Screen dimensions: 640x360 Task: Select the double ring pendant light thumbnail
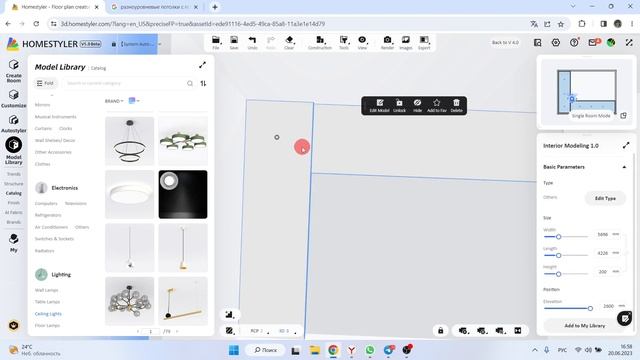point(130,141)
